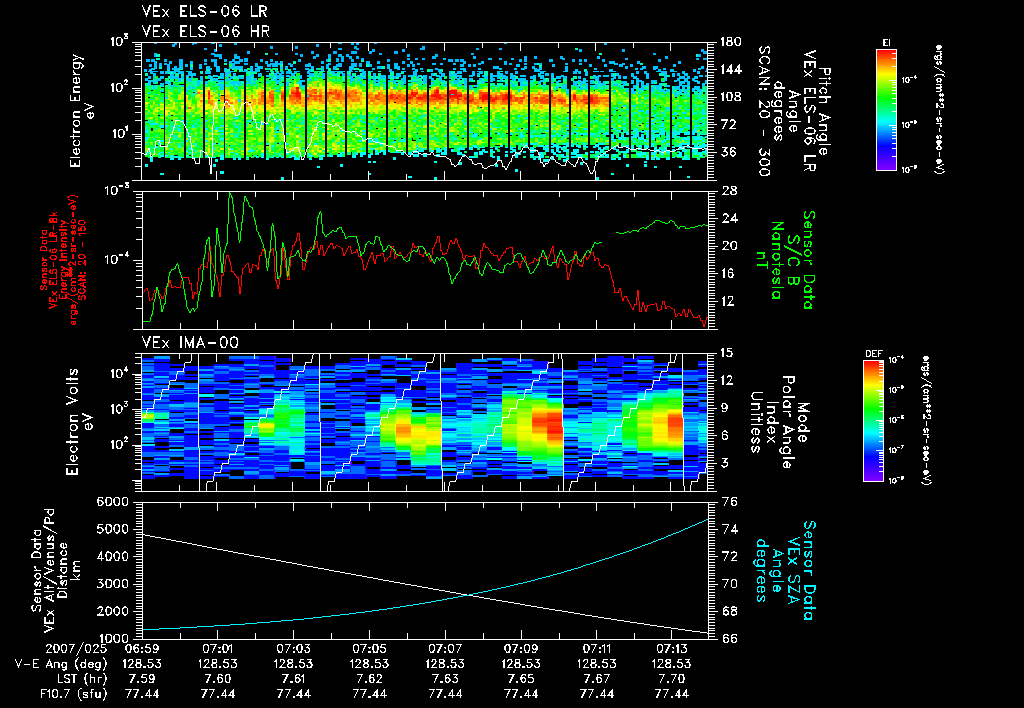Click the '07:13' time tick label
1024x708 pixels.
(672, 649)
